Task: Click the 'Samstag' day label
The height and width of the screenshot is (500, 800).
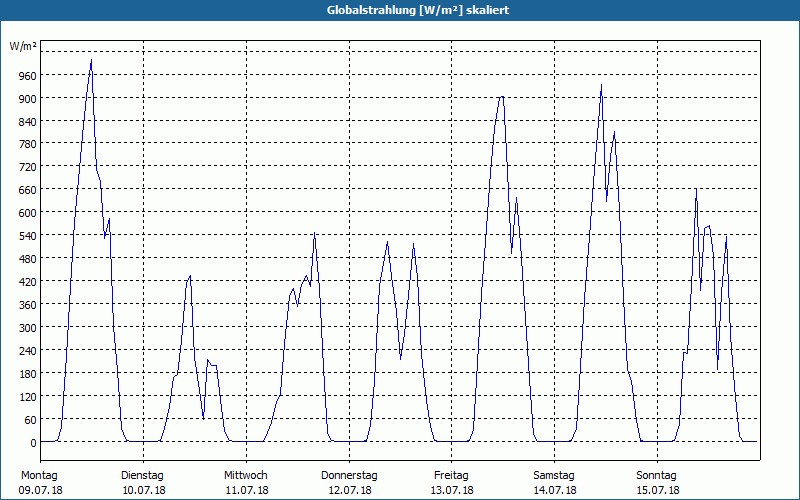Action: [554, 476]
